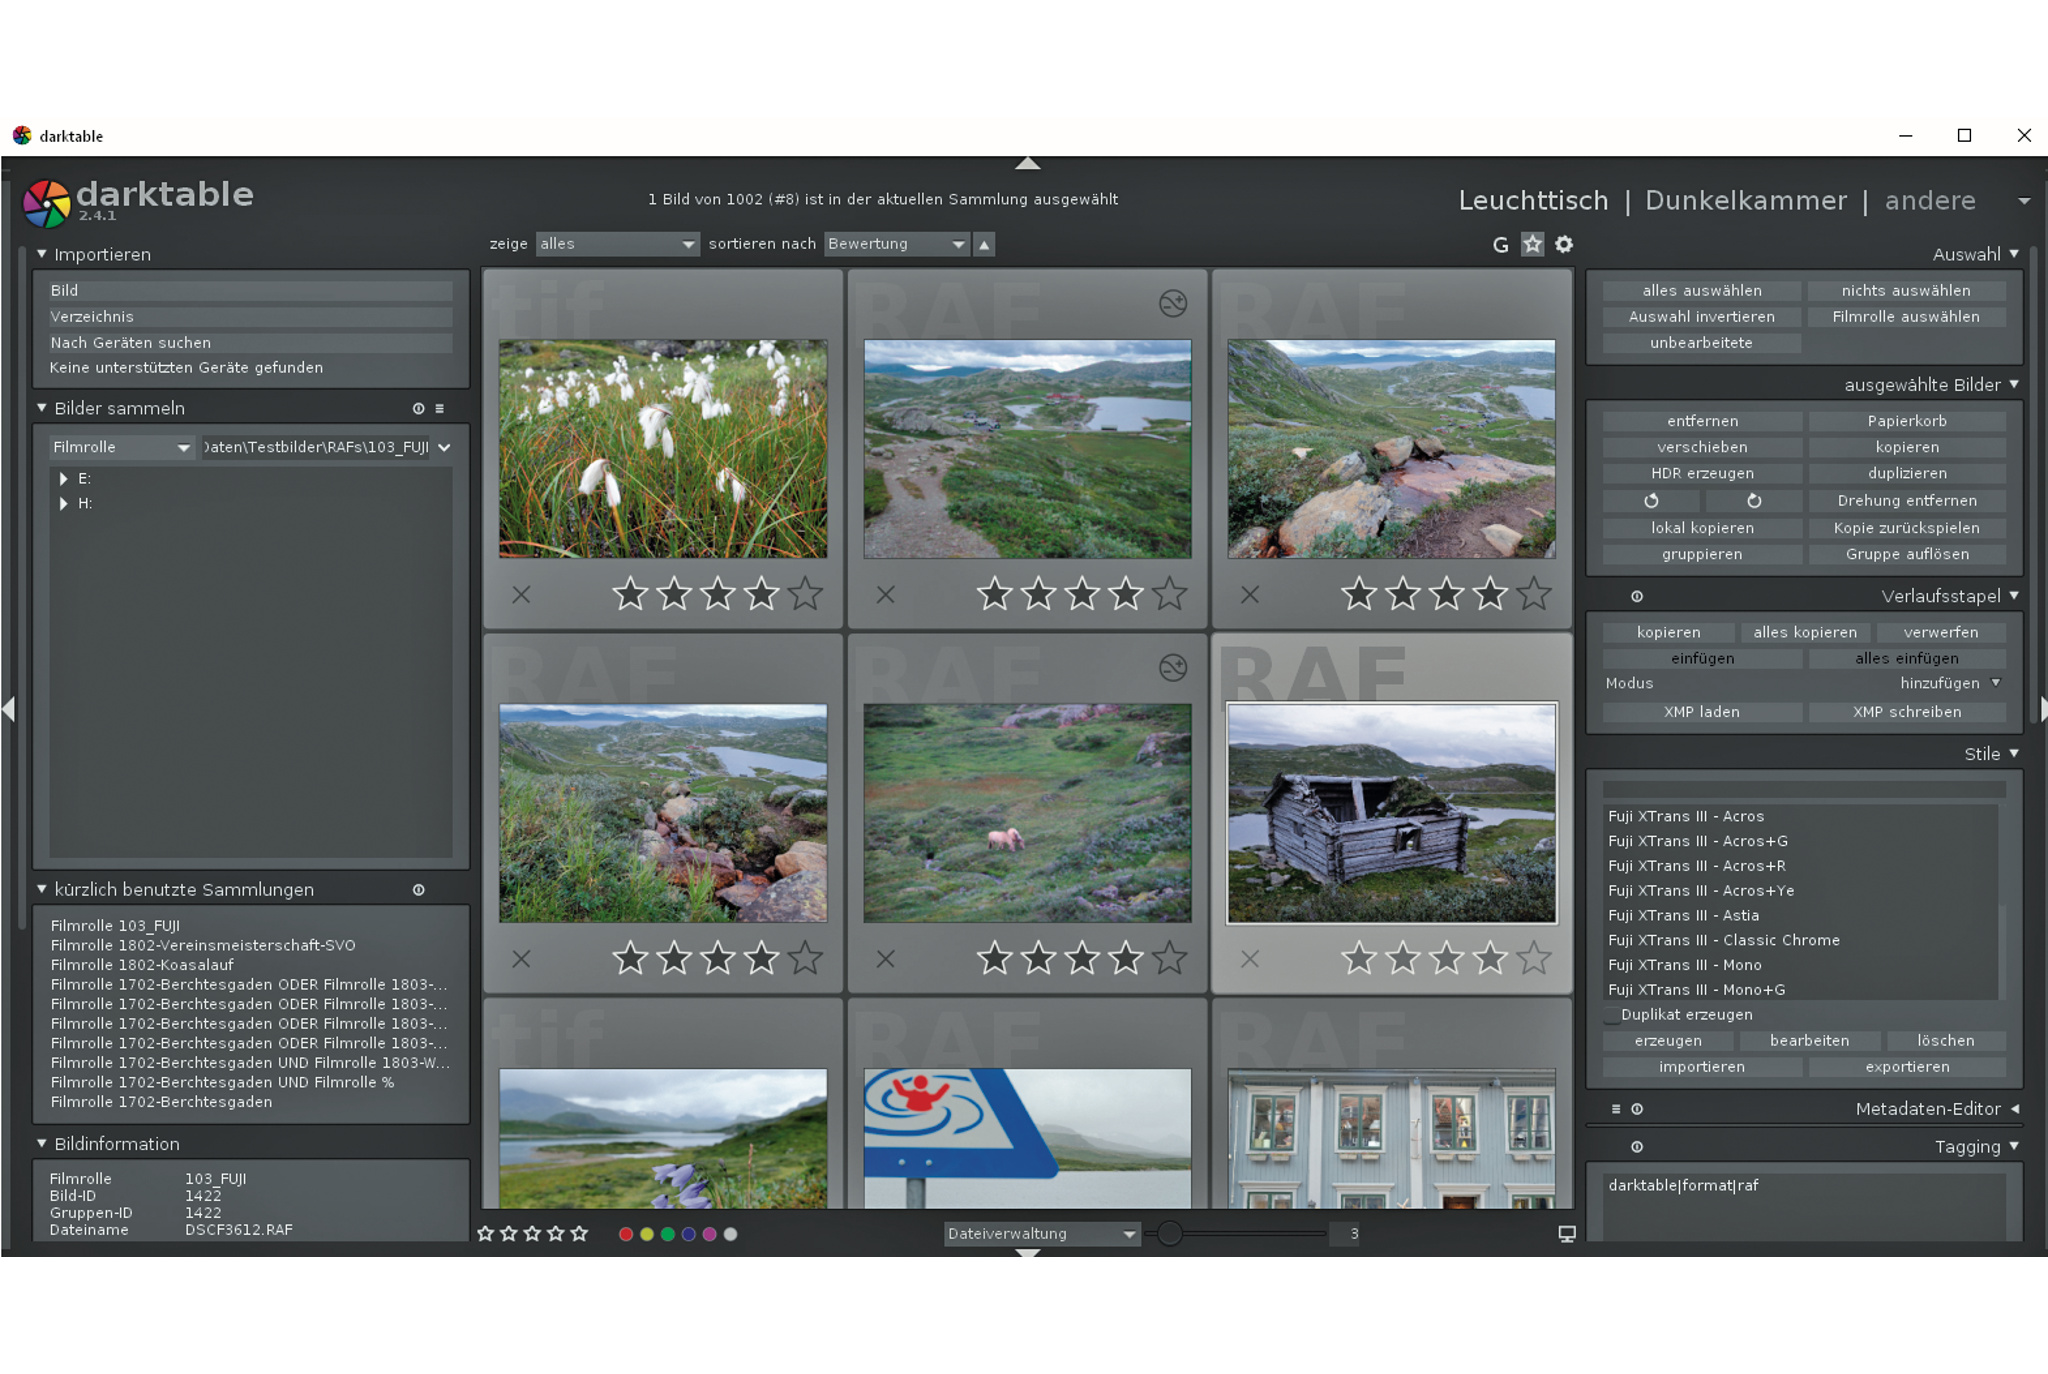Toggle the ascending sort order arrow
The width and height of the screenshot is (2048, 1374).
(985, 244)
